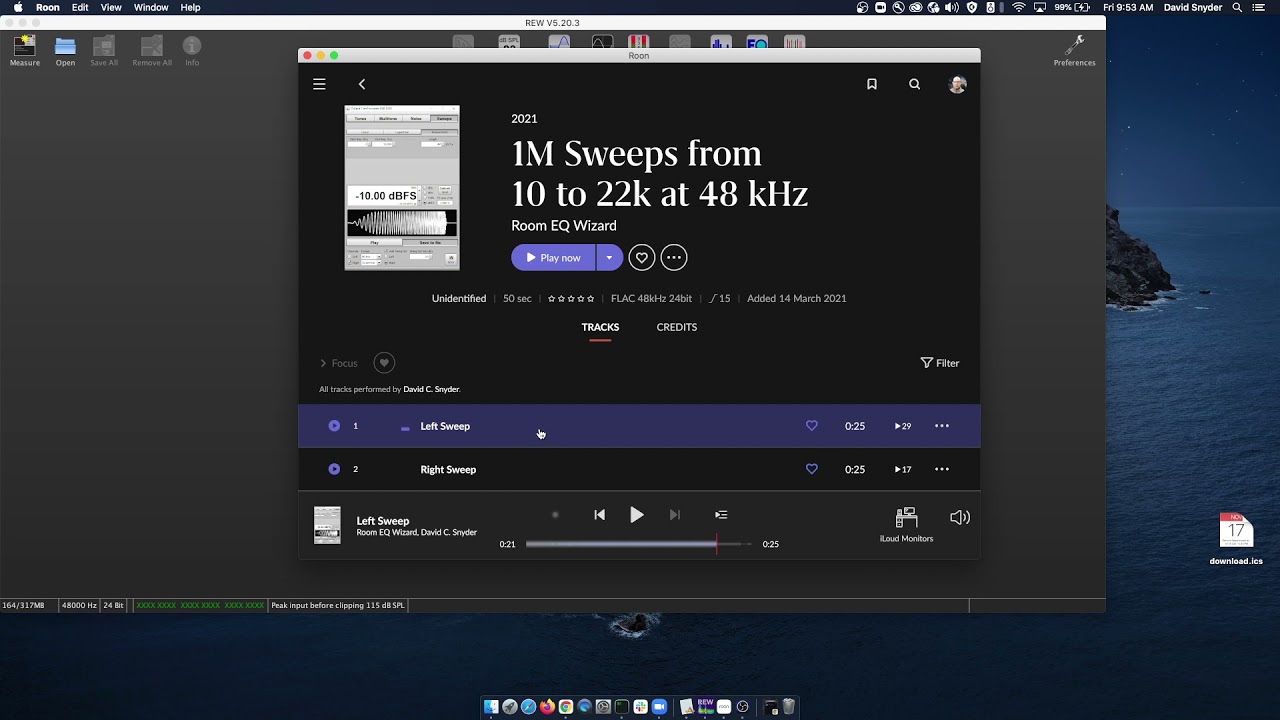This screenshot has width=1280, height=720.
Task: Switch to TRACKS tab
Action: (x=600, y=327)
